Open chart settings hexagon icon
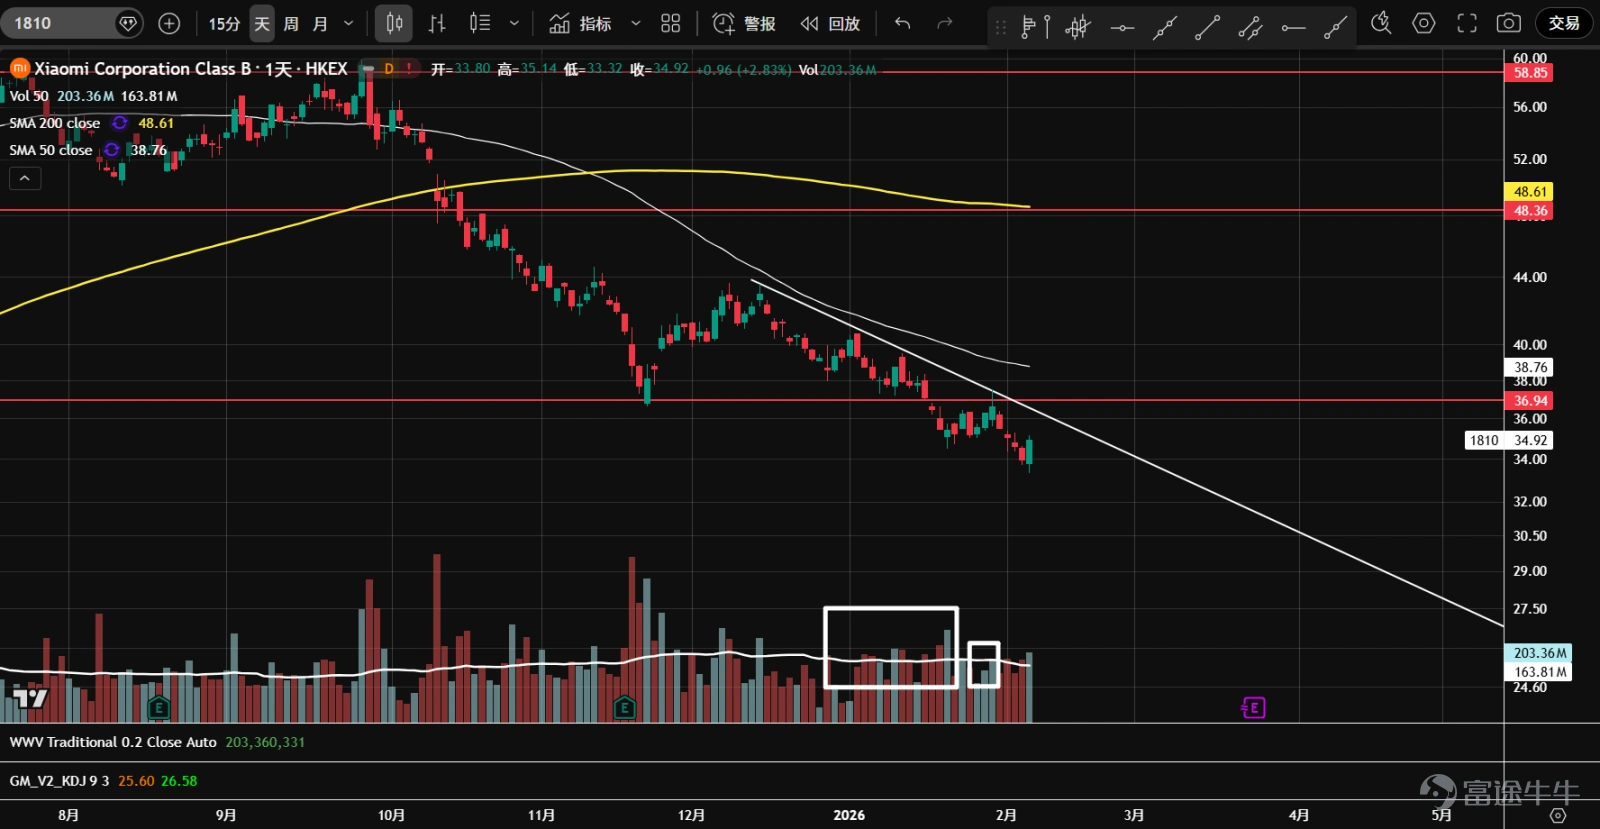 pos(1424,23)
